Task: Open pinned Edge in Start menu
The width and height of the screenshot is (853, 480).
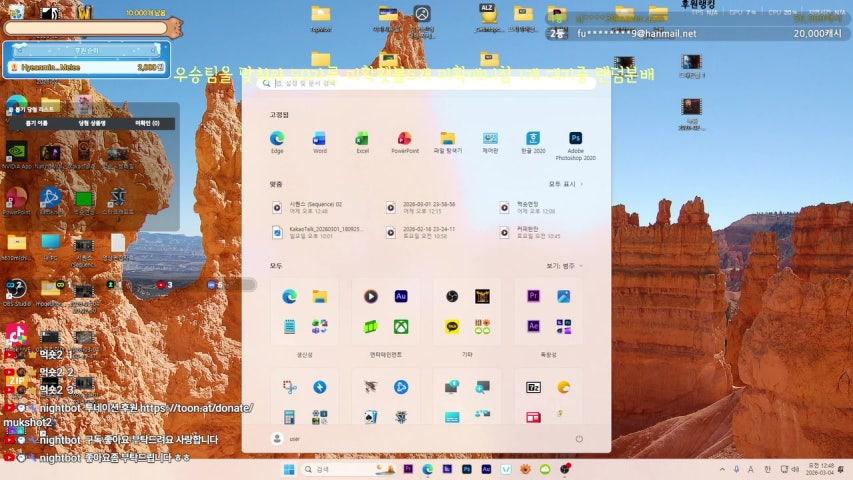Action: tap(277, 142)
